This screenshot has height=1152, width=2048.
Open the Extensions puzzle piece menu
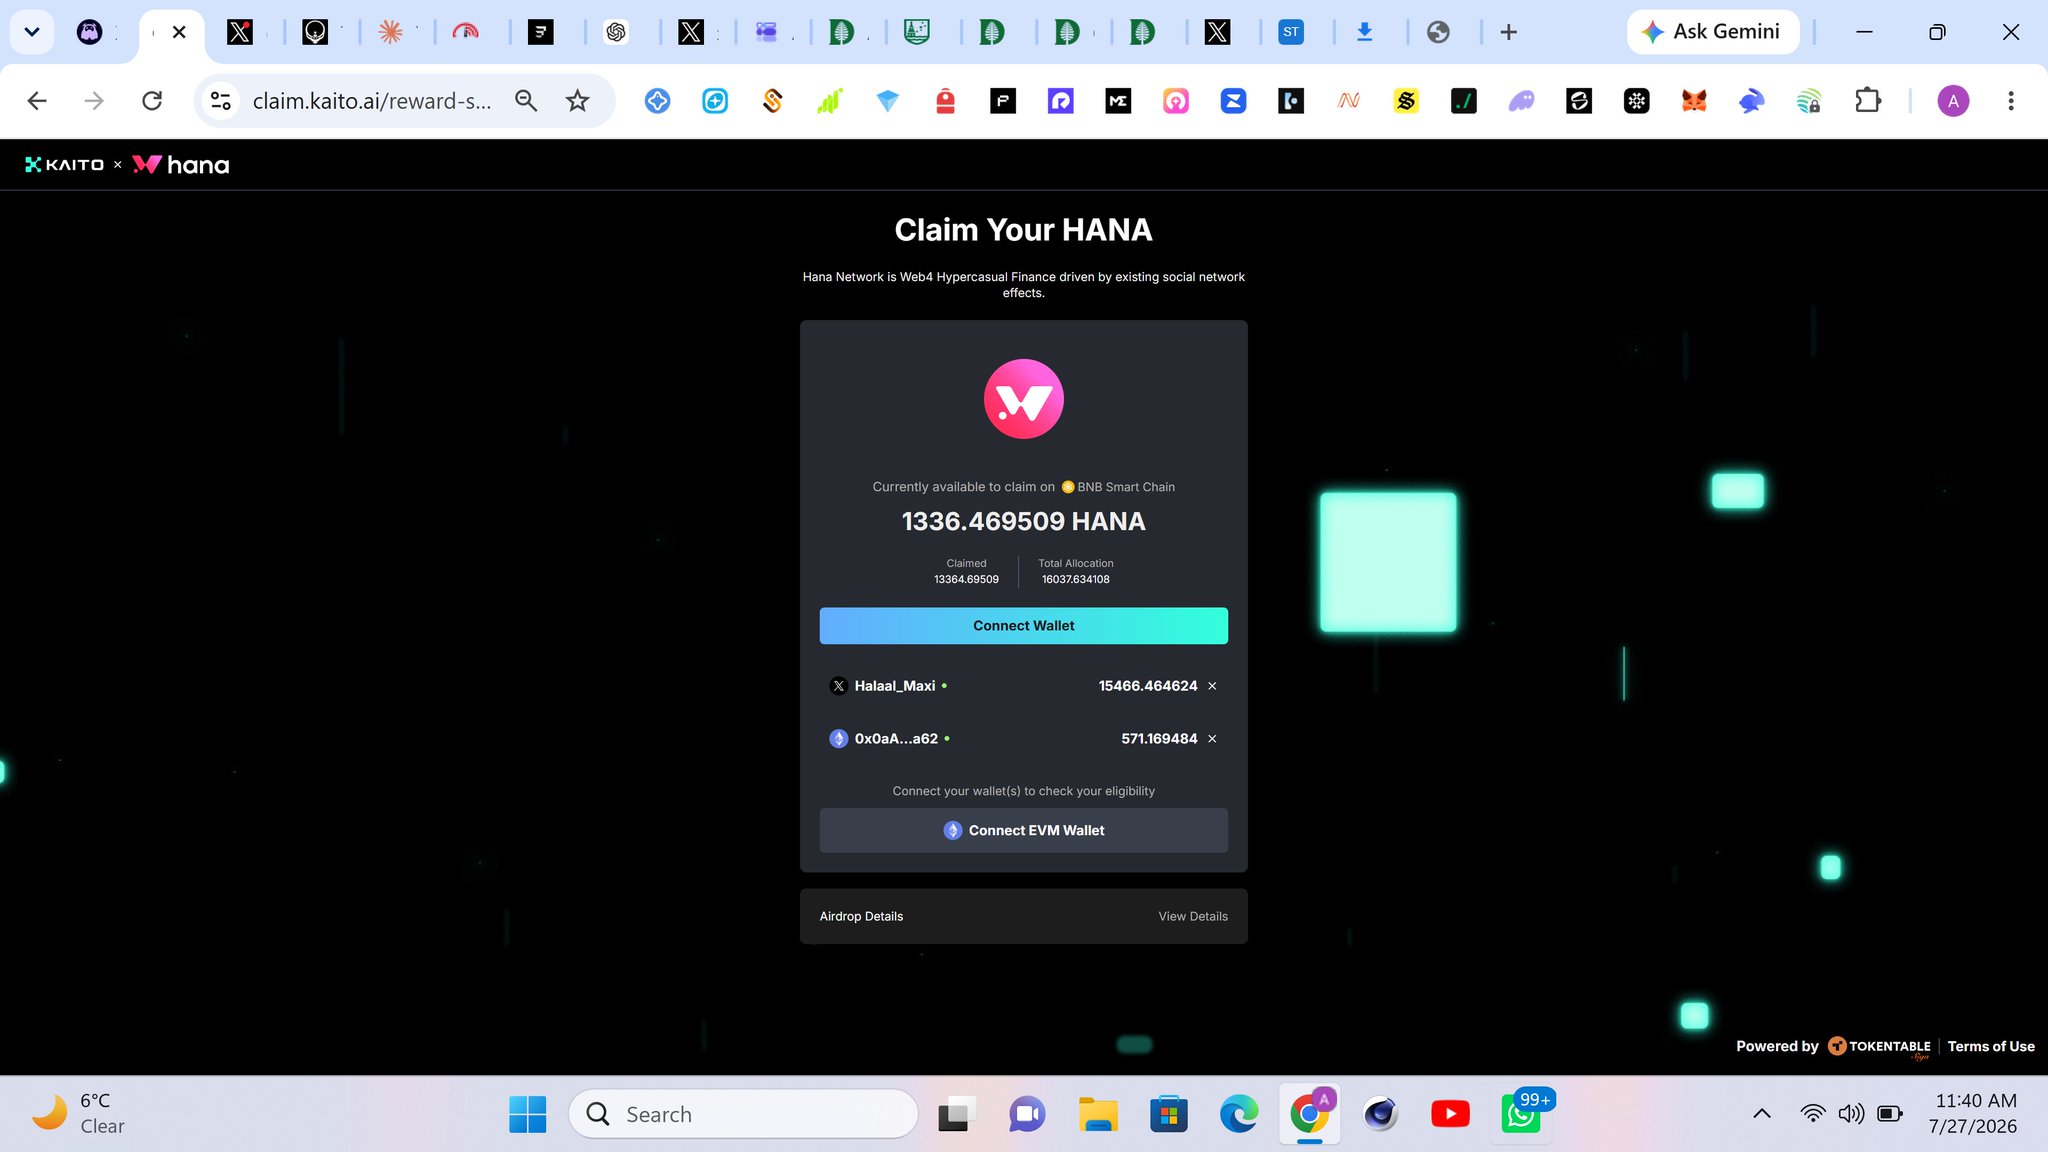[x=1867, y=101]
